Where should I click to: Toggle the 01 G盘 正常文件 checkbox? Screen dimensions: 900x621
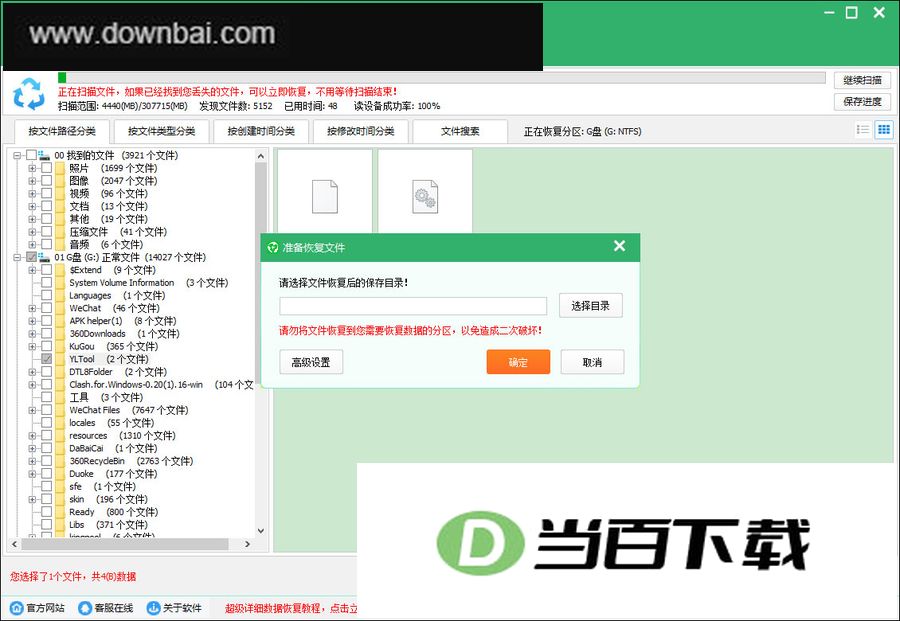(x=31, y=257)
